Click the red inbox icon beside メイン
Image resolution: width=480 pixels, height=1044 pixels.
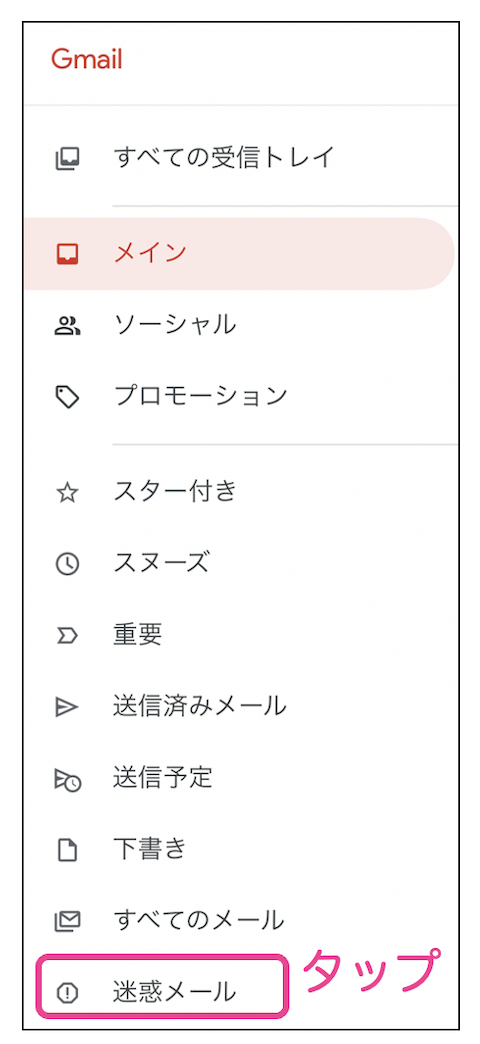(67, 254)
